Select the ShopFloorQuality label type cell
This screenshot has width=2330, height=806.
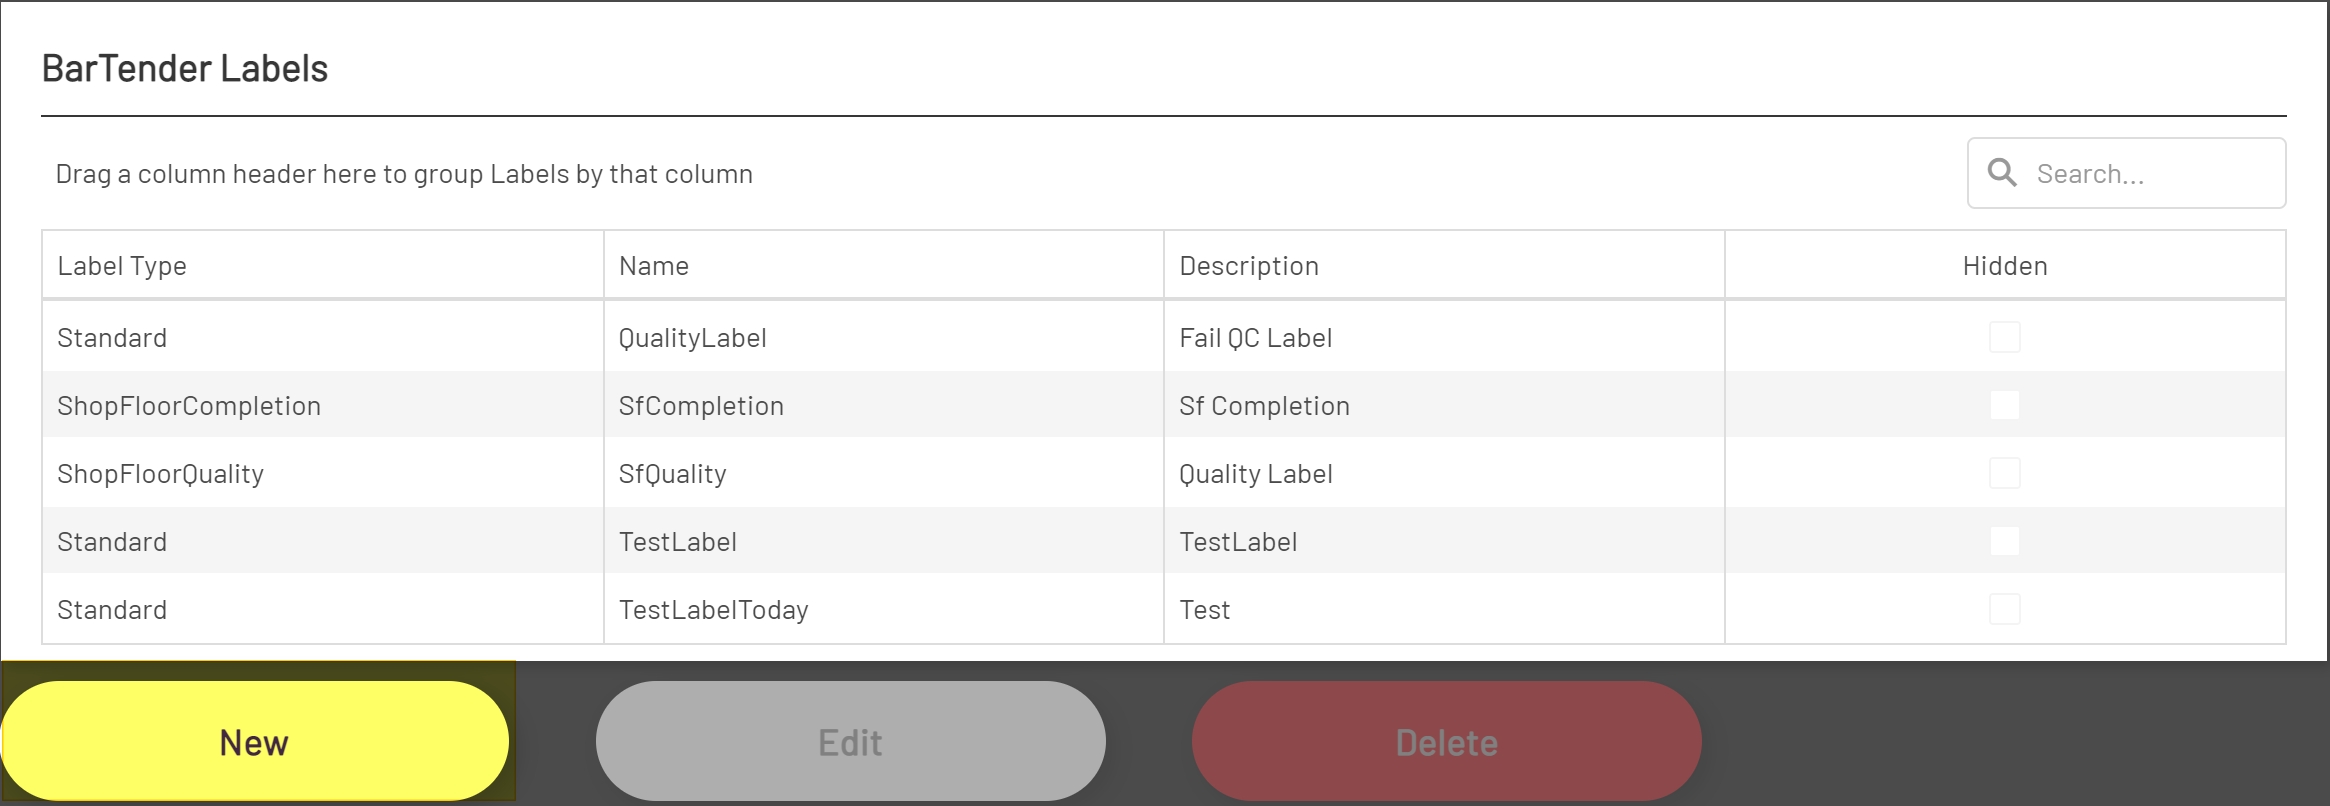(160, 474)
